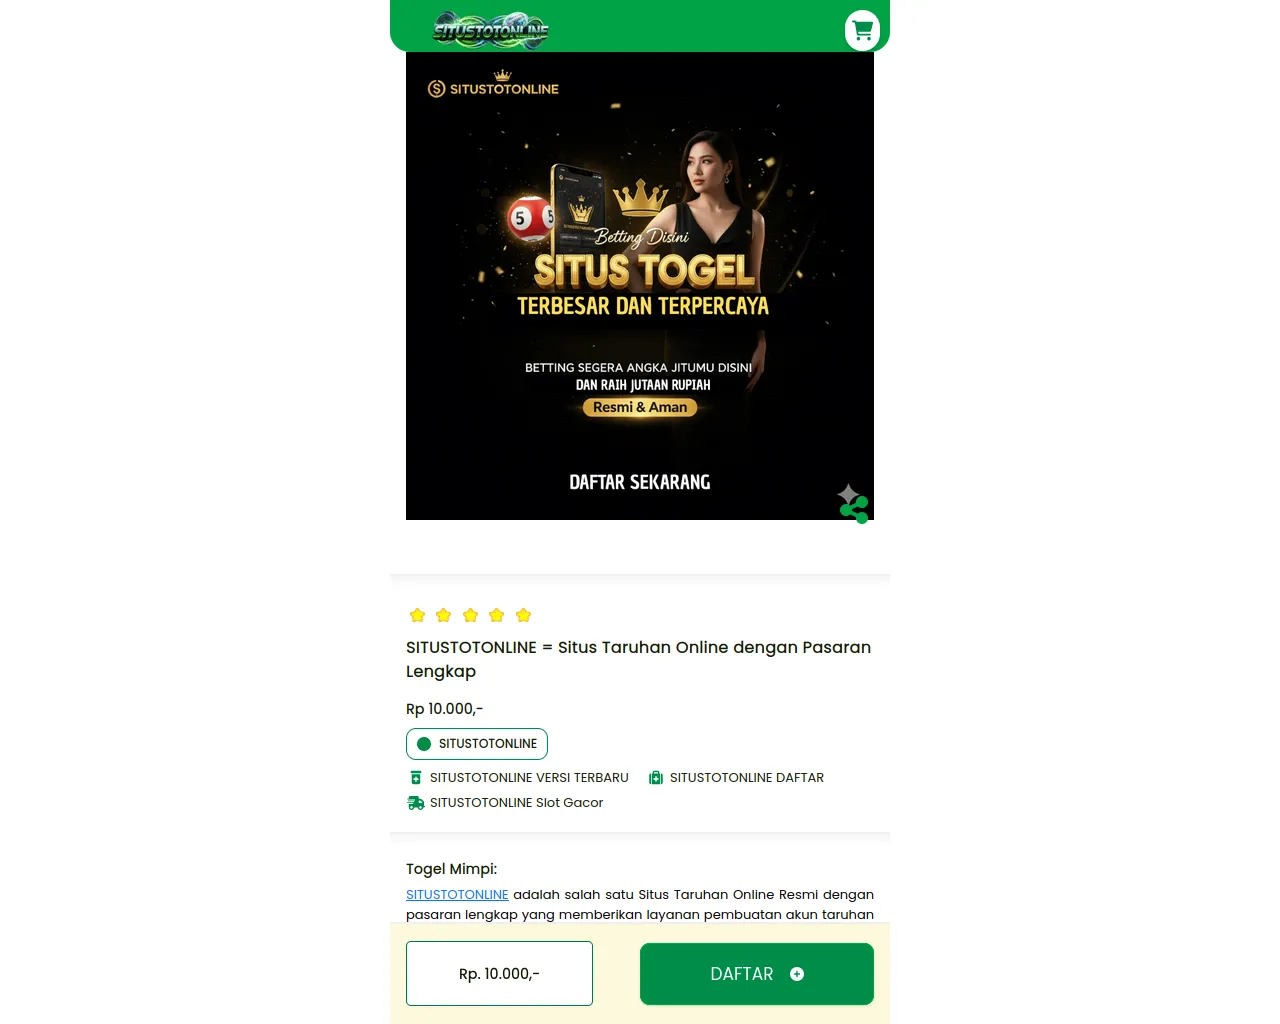The width and height of the screenshot is (1280, 1024).
Task: Click the fifth yellow rating star
Action: coord(523,615)
